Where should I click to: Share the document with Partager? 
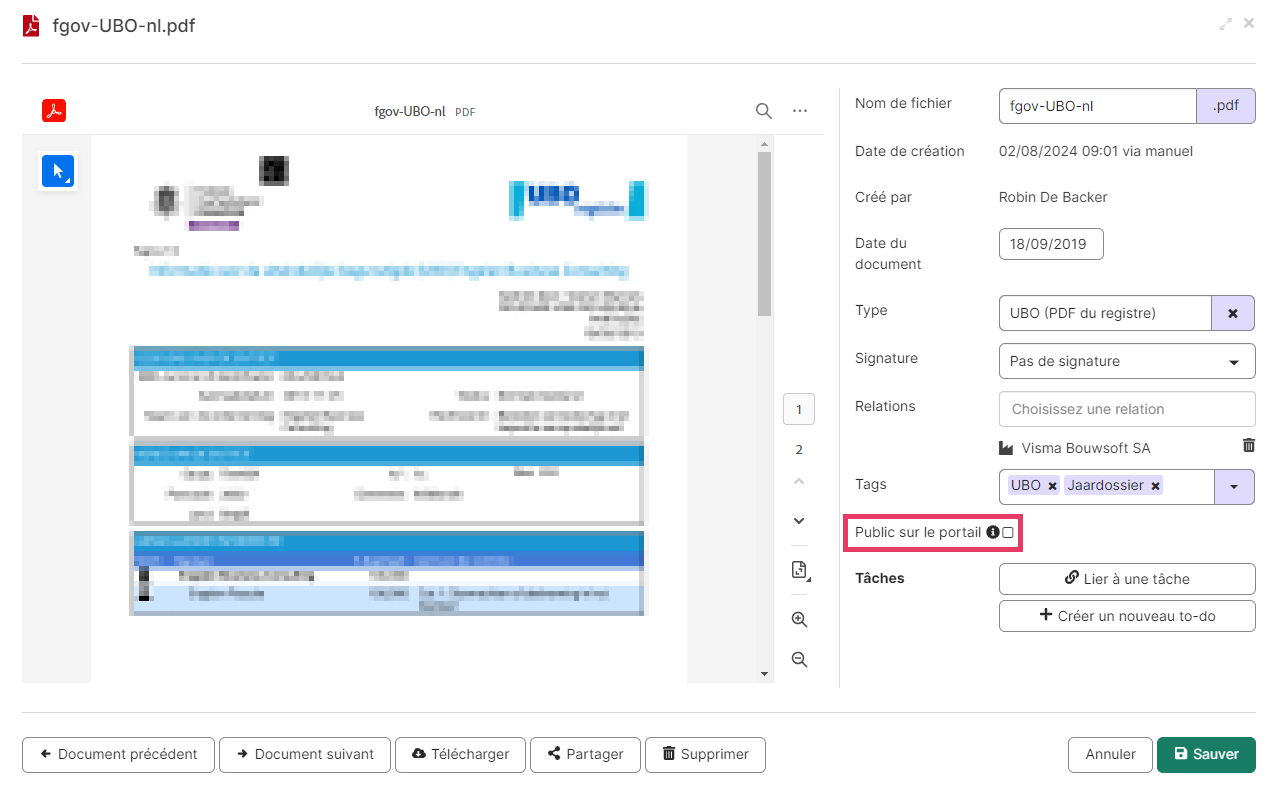(585, 755)
